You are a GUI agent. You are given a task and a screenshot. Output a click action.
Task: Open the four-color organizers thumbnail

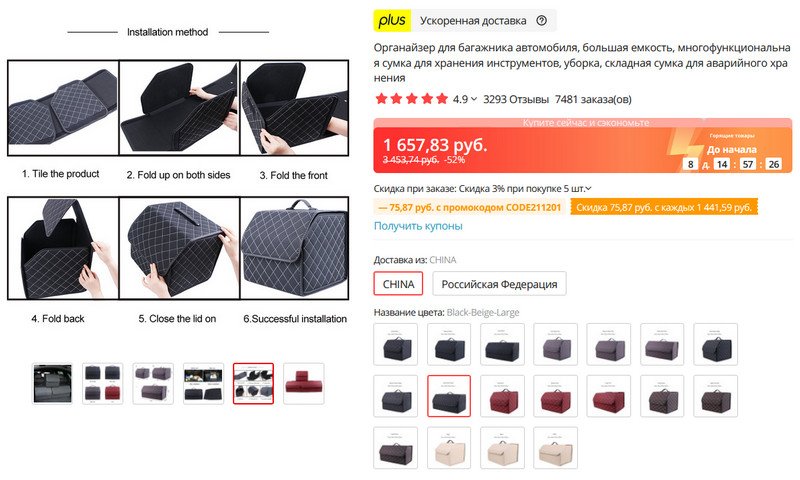pyautogui.click(x=103, y=384)
